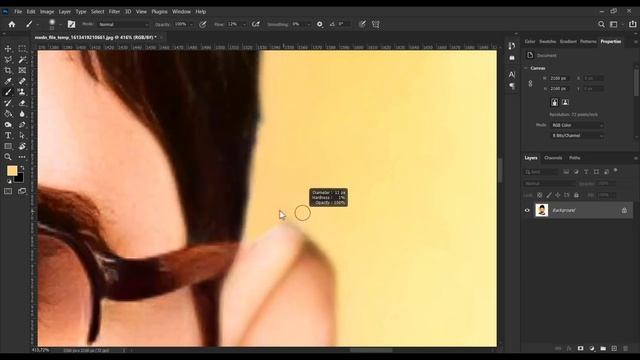640x360 pixels.
Task: Open the Smoothing value dropdown
Action: [308, 24]
